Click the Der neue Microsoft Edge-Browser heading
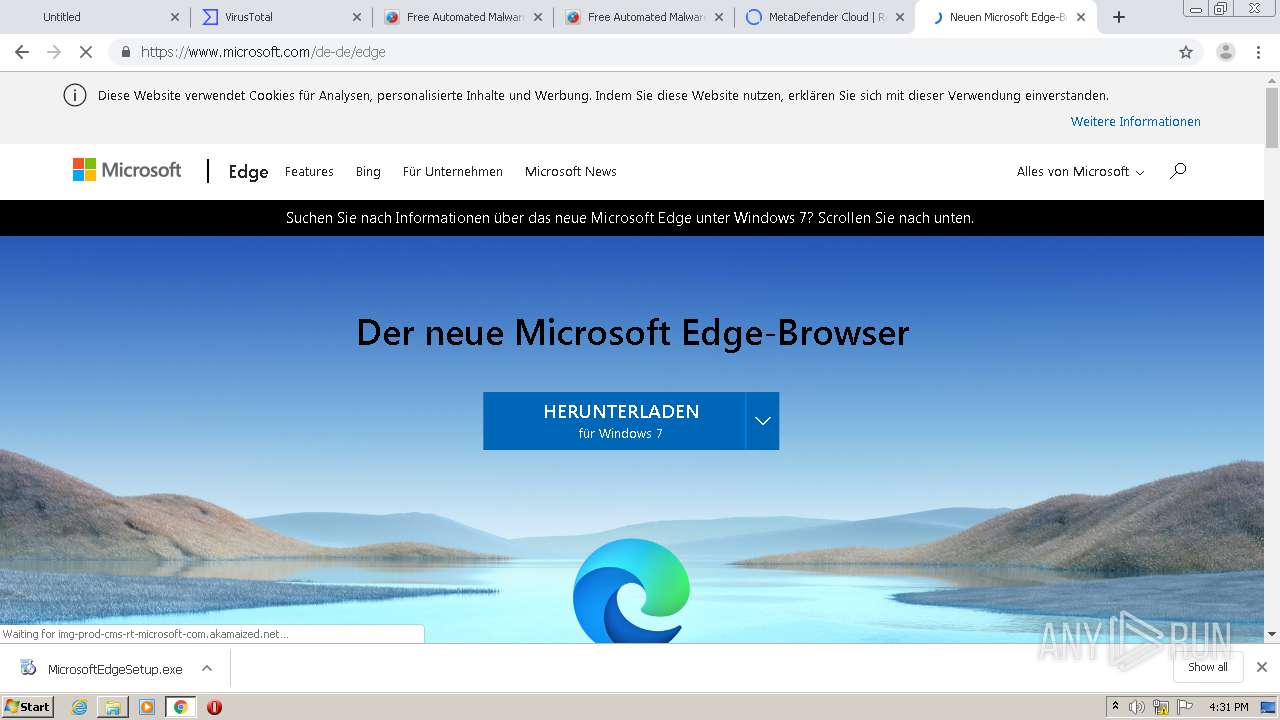The width and height of the screenshot is (1280, 720). coord(633,333)
